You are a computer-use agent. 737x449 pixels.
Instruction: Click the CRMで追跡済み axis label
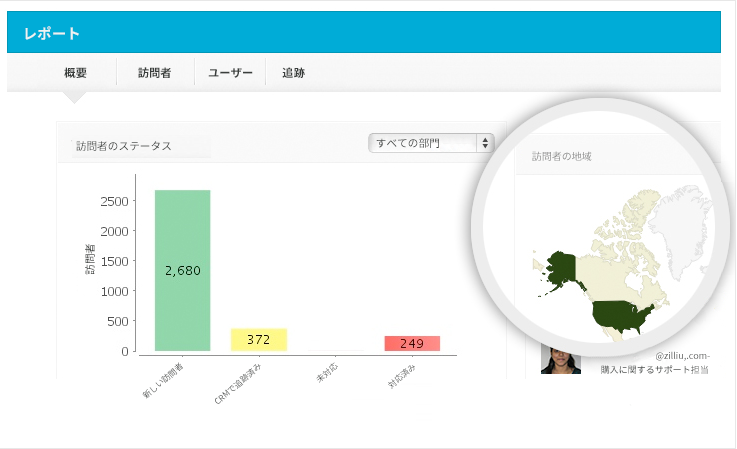[x=237, y=384]
